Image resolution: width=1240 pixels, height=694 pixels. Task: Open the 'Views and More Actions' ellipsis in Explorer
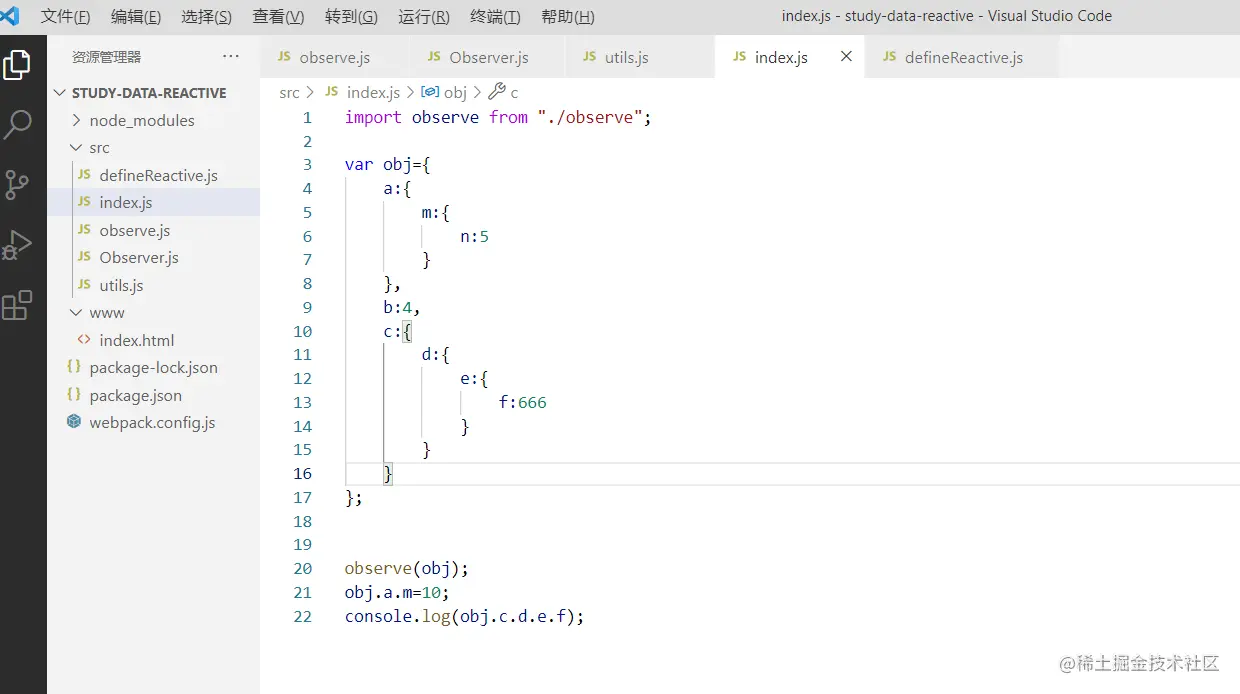click(231, 57)
